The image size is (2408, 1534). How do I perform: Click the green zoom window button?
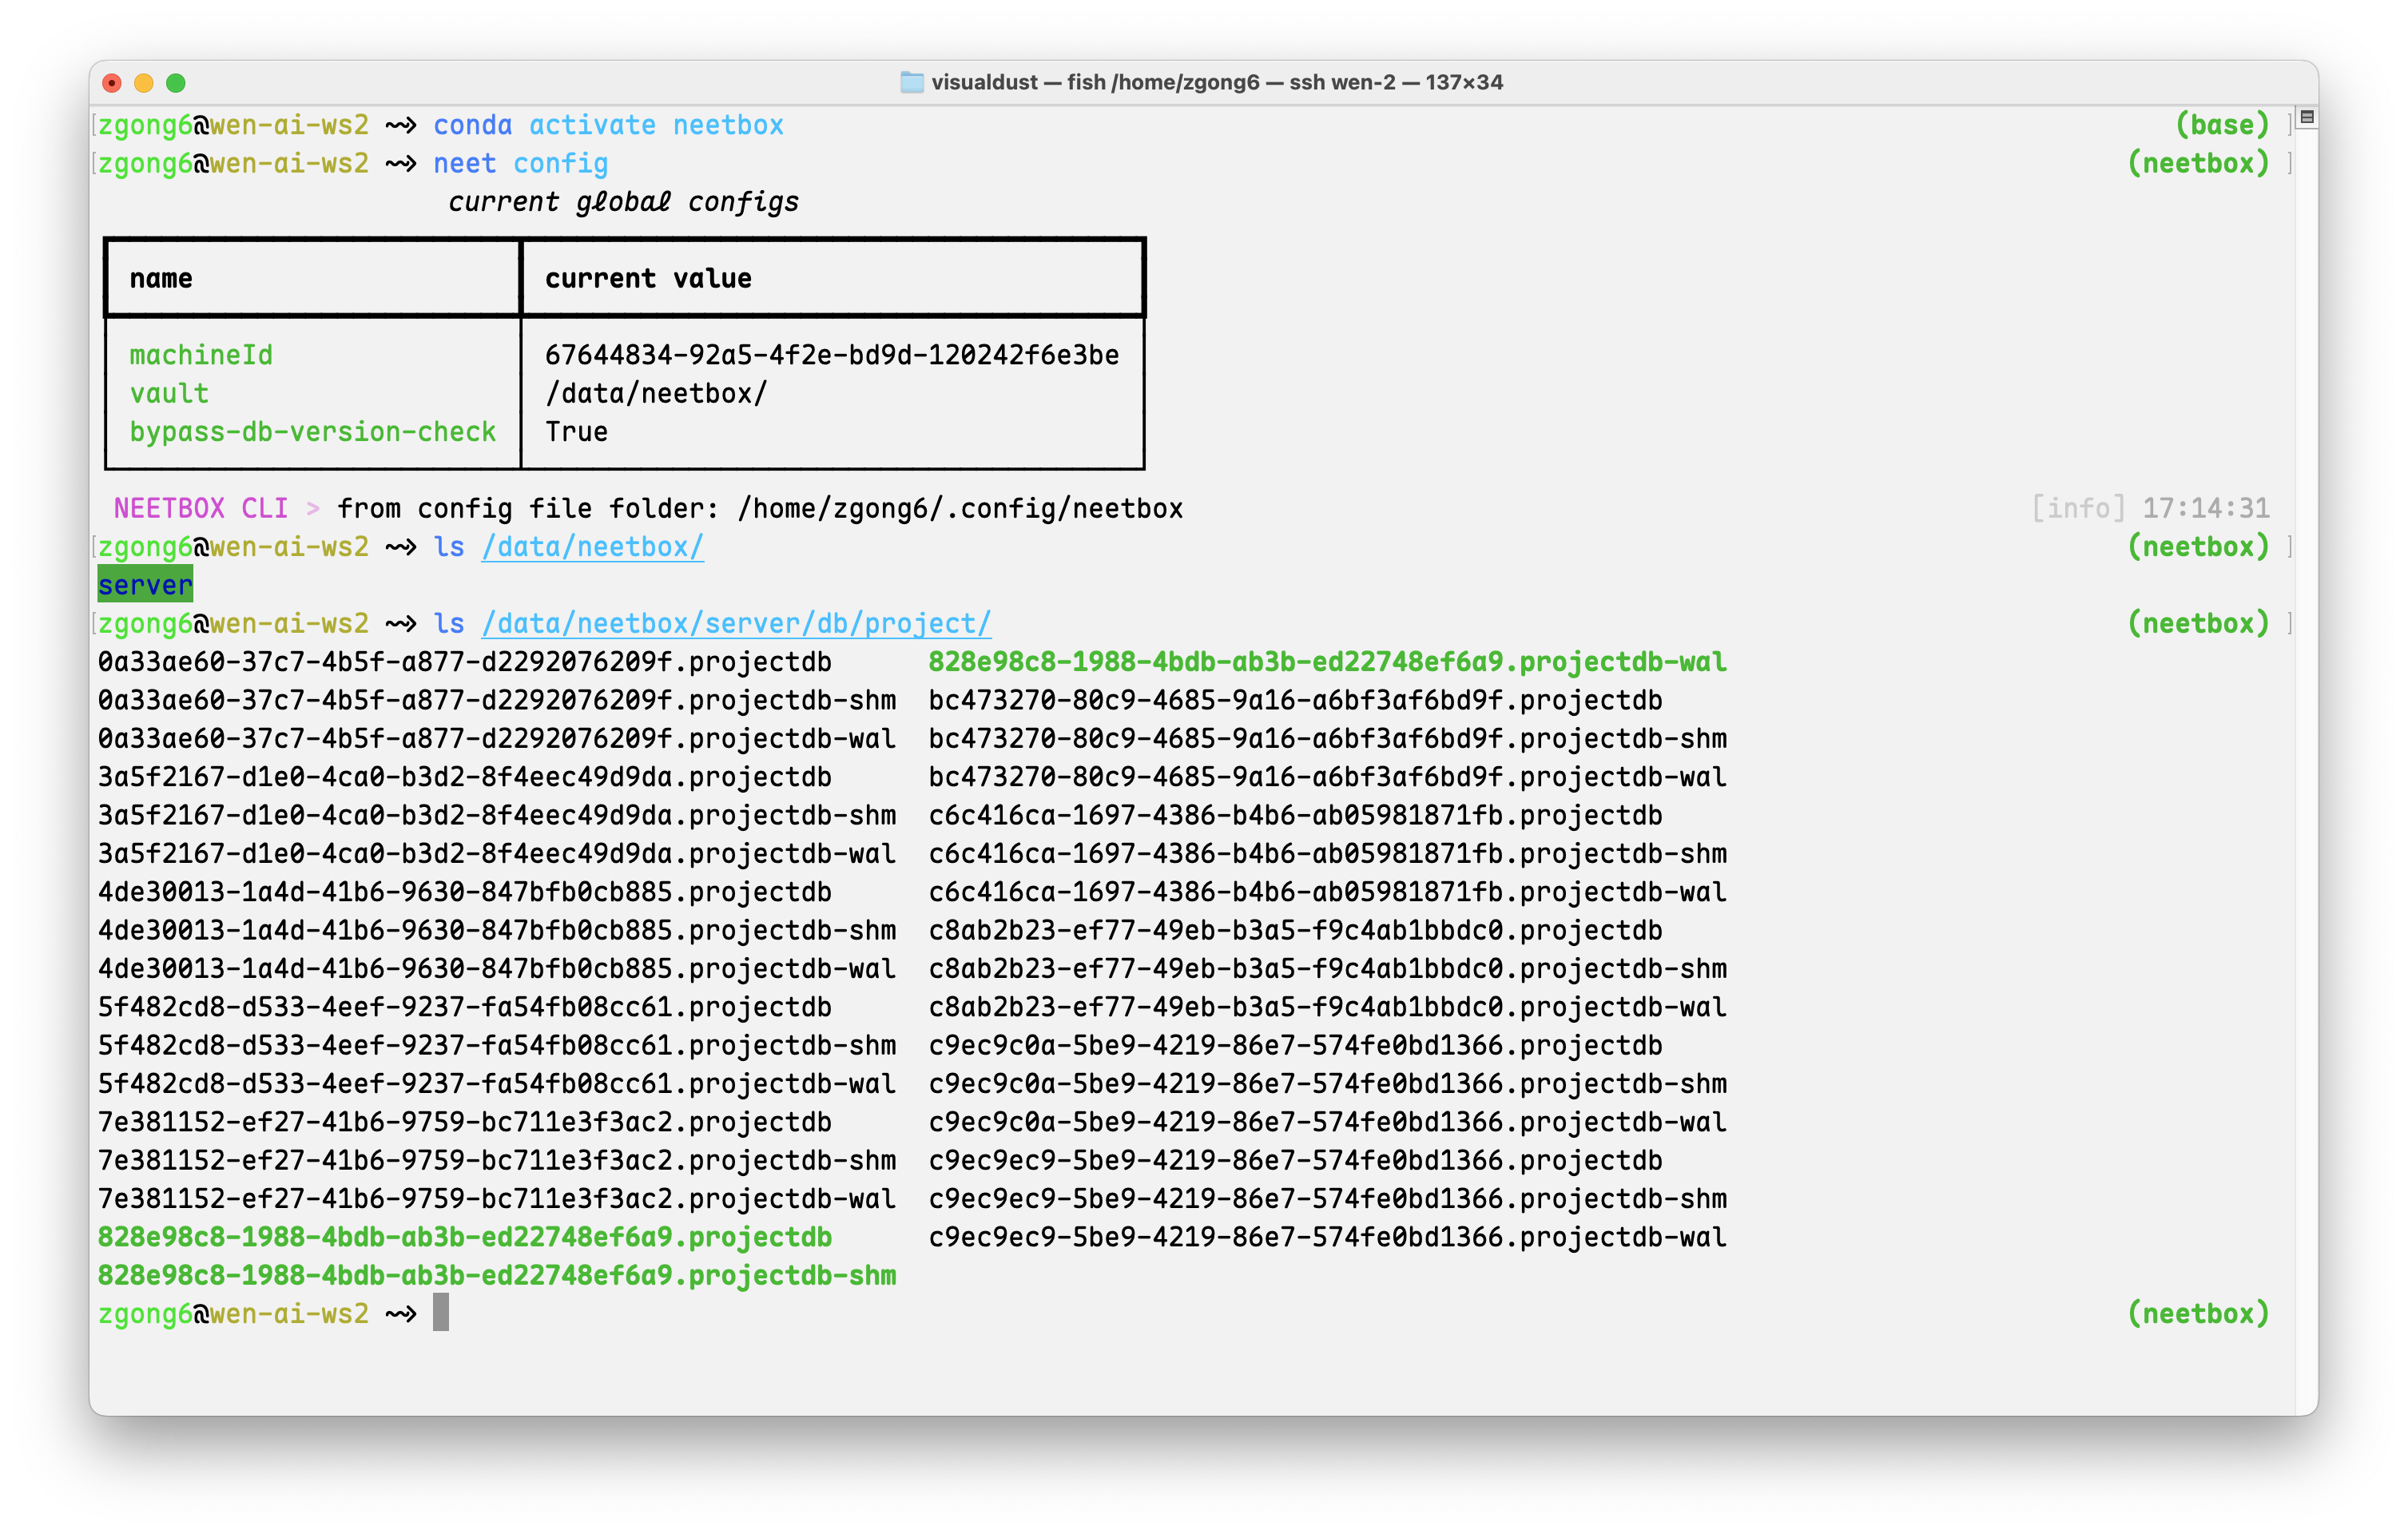176,83
